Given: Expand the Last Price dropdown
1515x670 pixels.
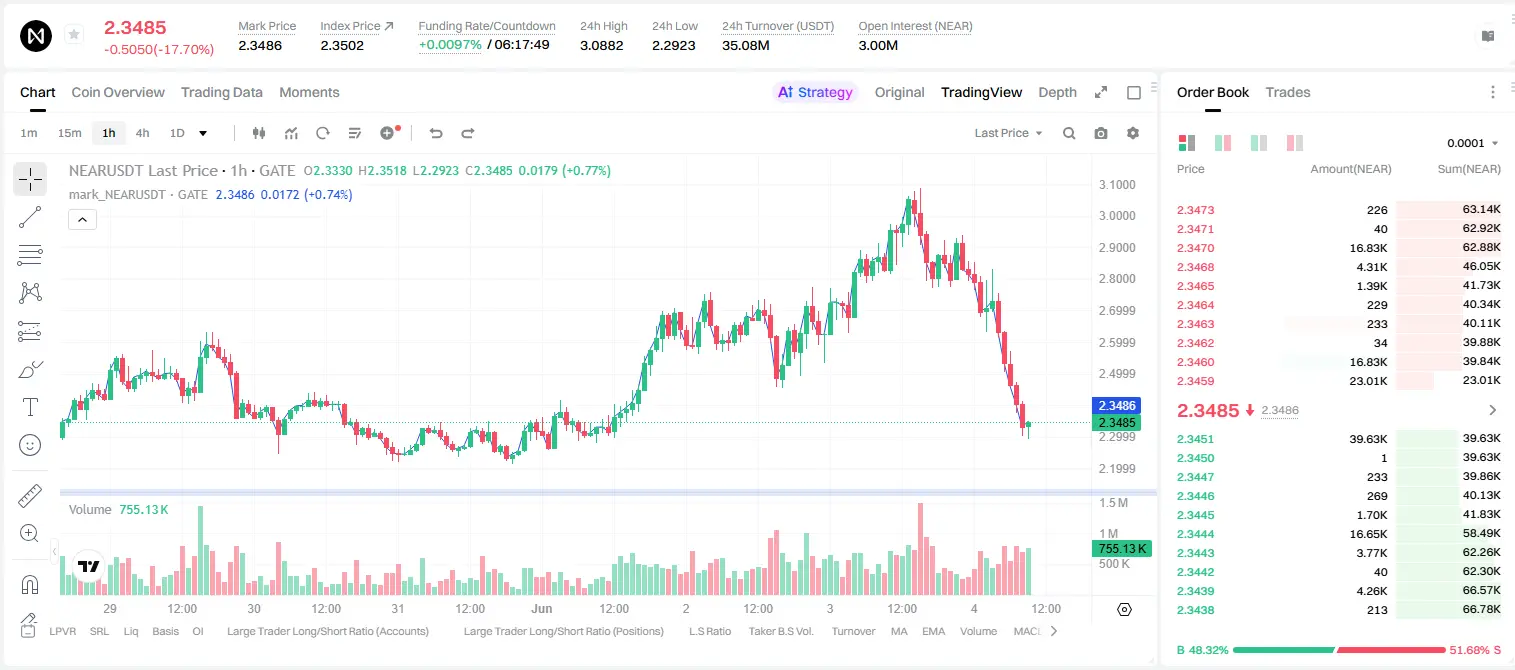Looking at the screenshot, I should [1009, 133].
